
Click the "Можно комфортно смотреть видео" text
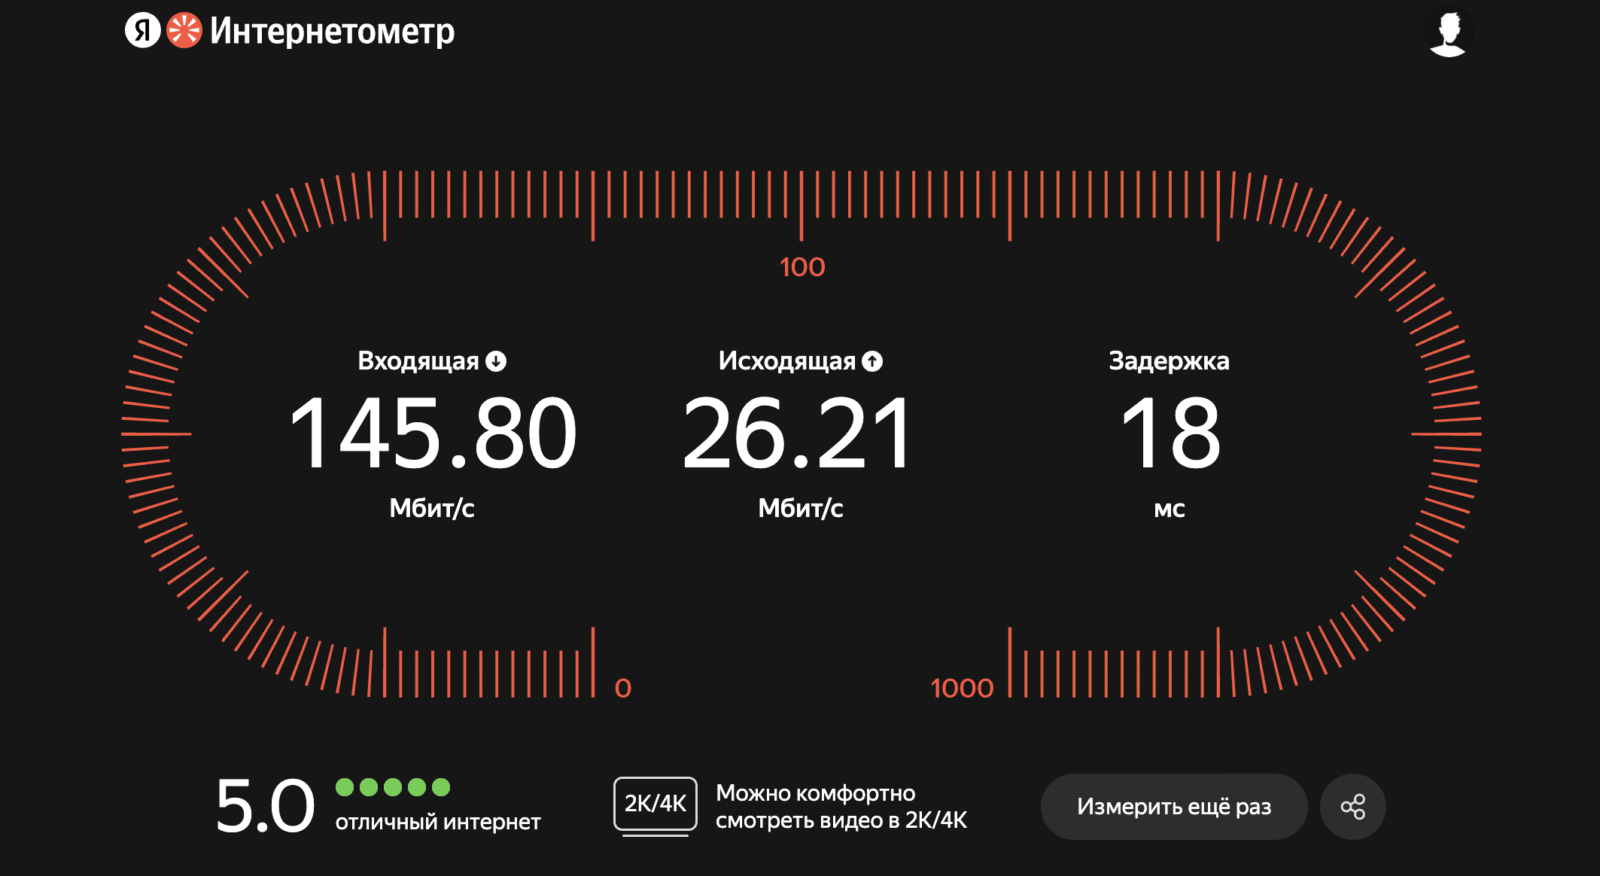pyautogui.click(x=841, y=807)
